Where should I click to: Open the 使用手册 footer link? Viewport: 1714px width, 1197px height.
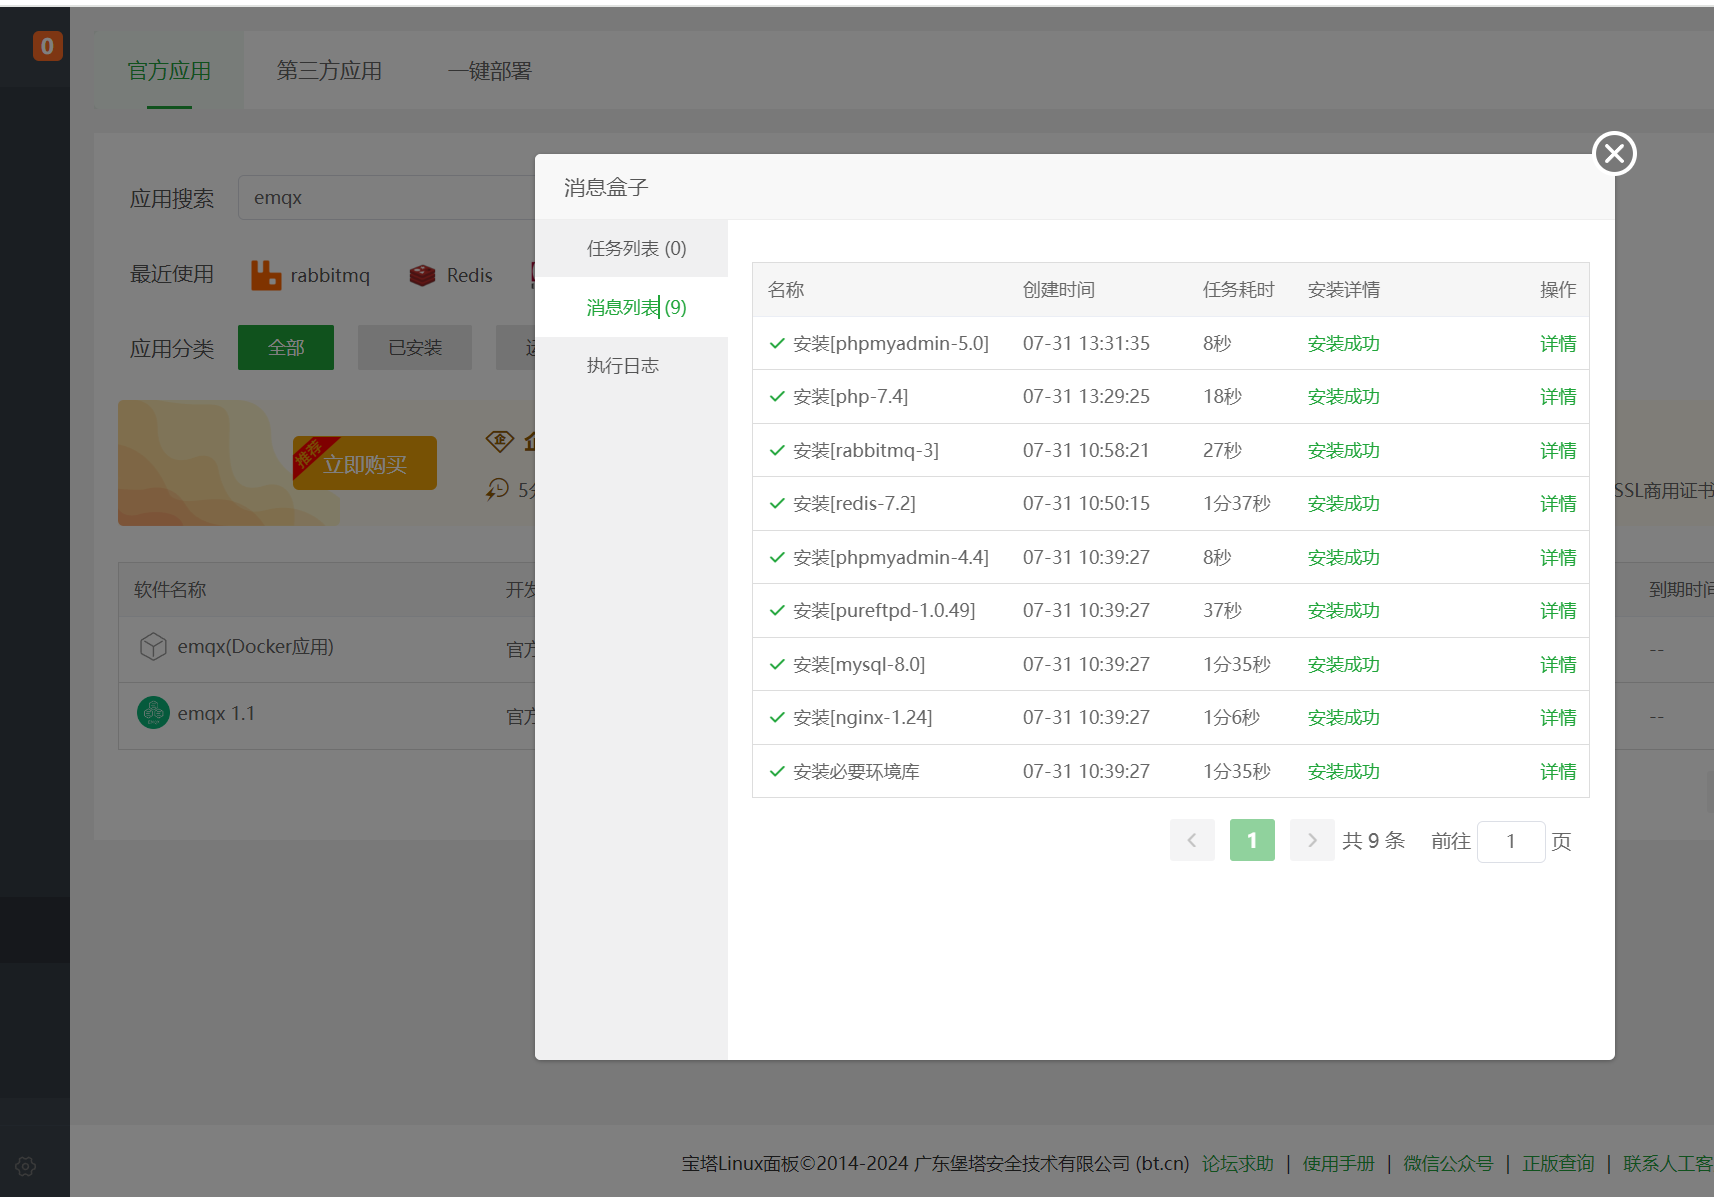tap(1339, 1163)
